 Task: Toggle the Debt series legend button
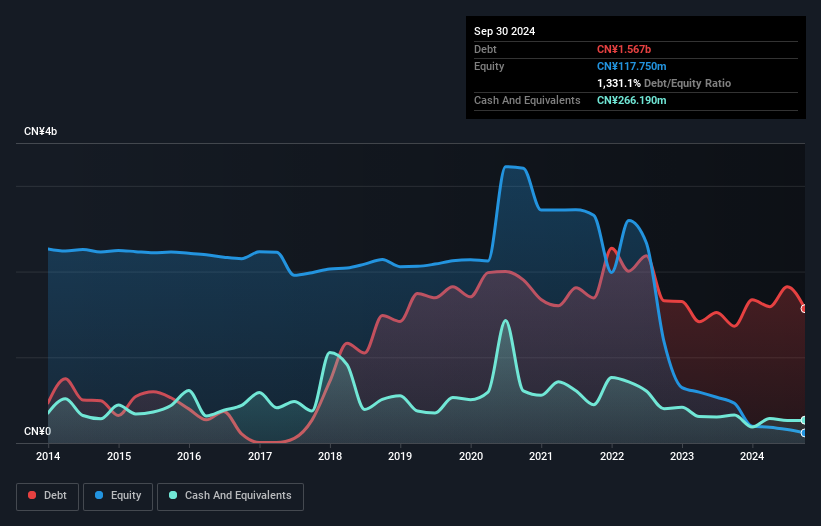point(47,496)
